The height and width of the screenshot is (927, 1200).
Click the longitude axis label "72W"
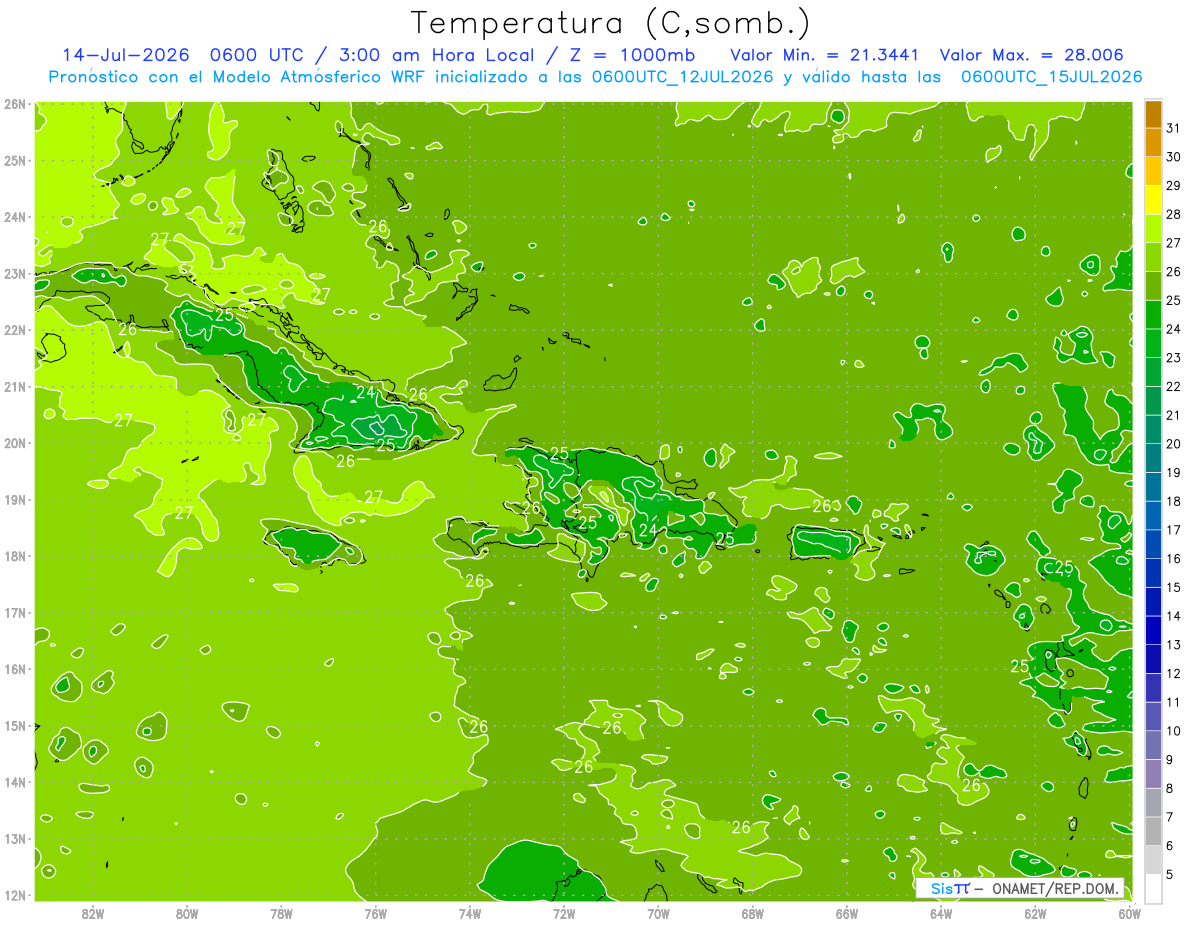[564, 912]
